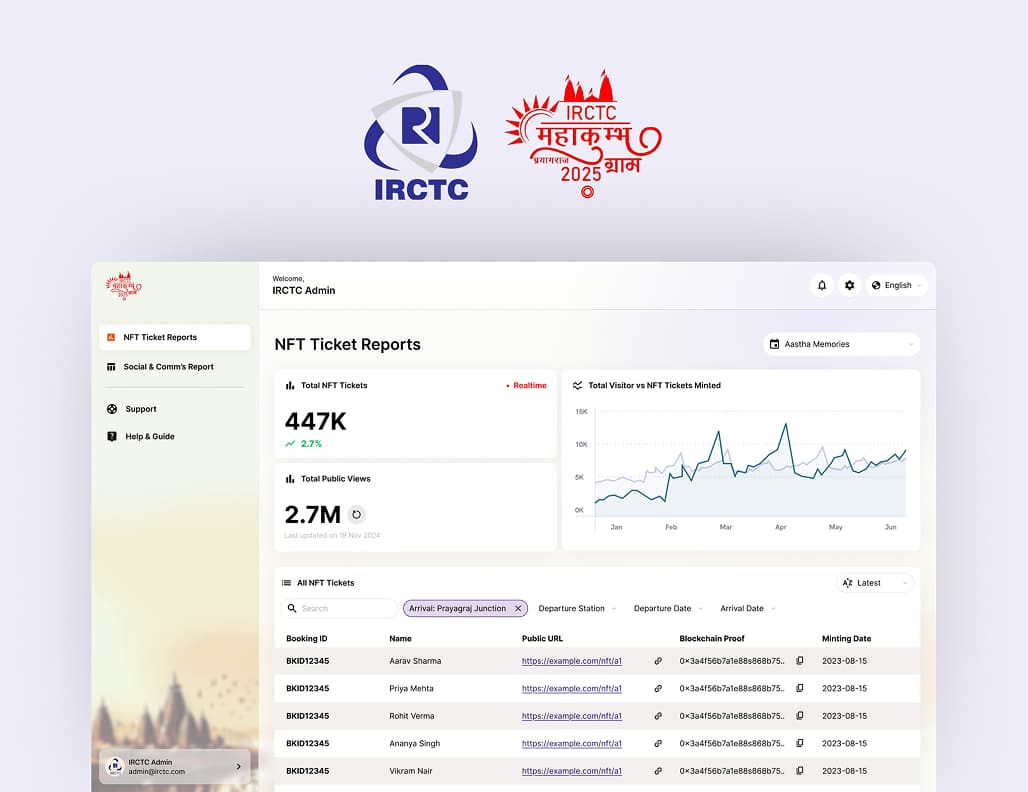This screenshot has height=792, width=1028.
Task: Click the Booking ID column header
Action: (x=306, y=639)
